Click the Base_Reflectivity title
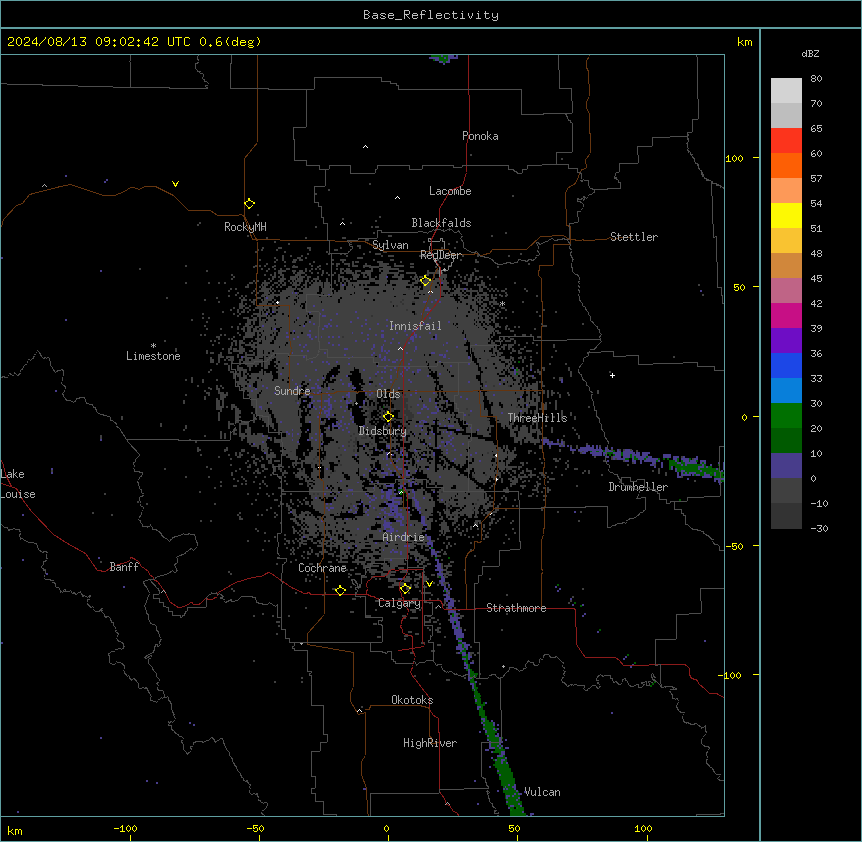 tap(431, 15)
